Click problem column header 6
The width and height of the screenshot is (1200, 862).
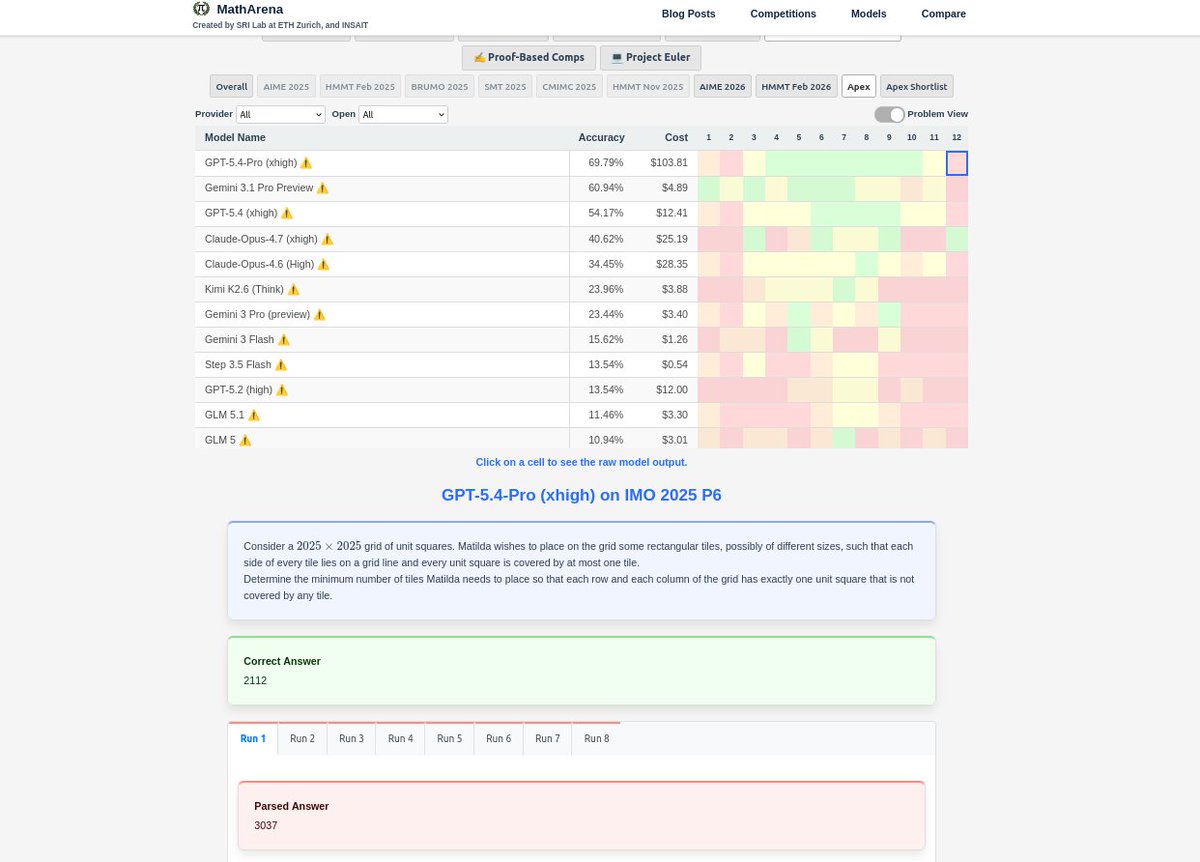821,137
